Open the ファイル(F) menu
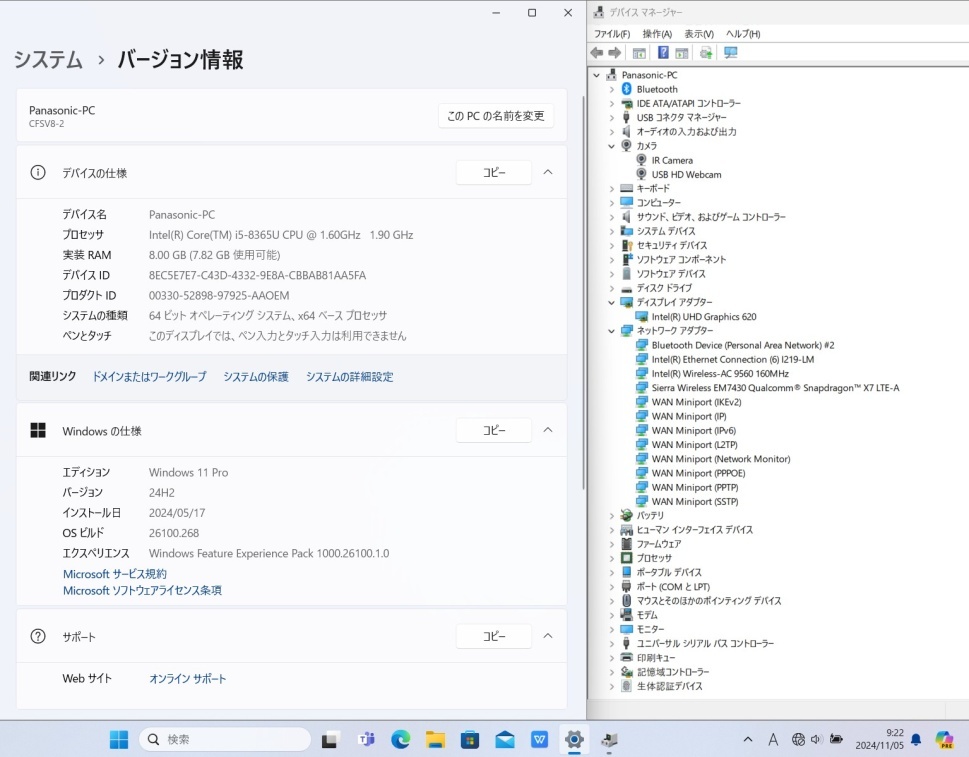969x757 pixels. click(x=612, y=34)
